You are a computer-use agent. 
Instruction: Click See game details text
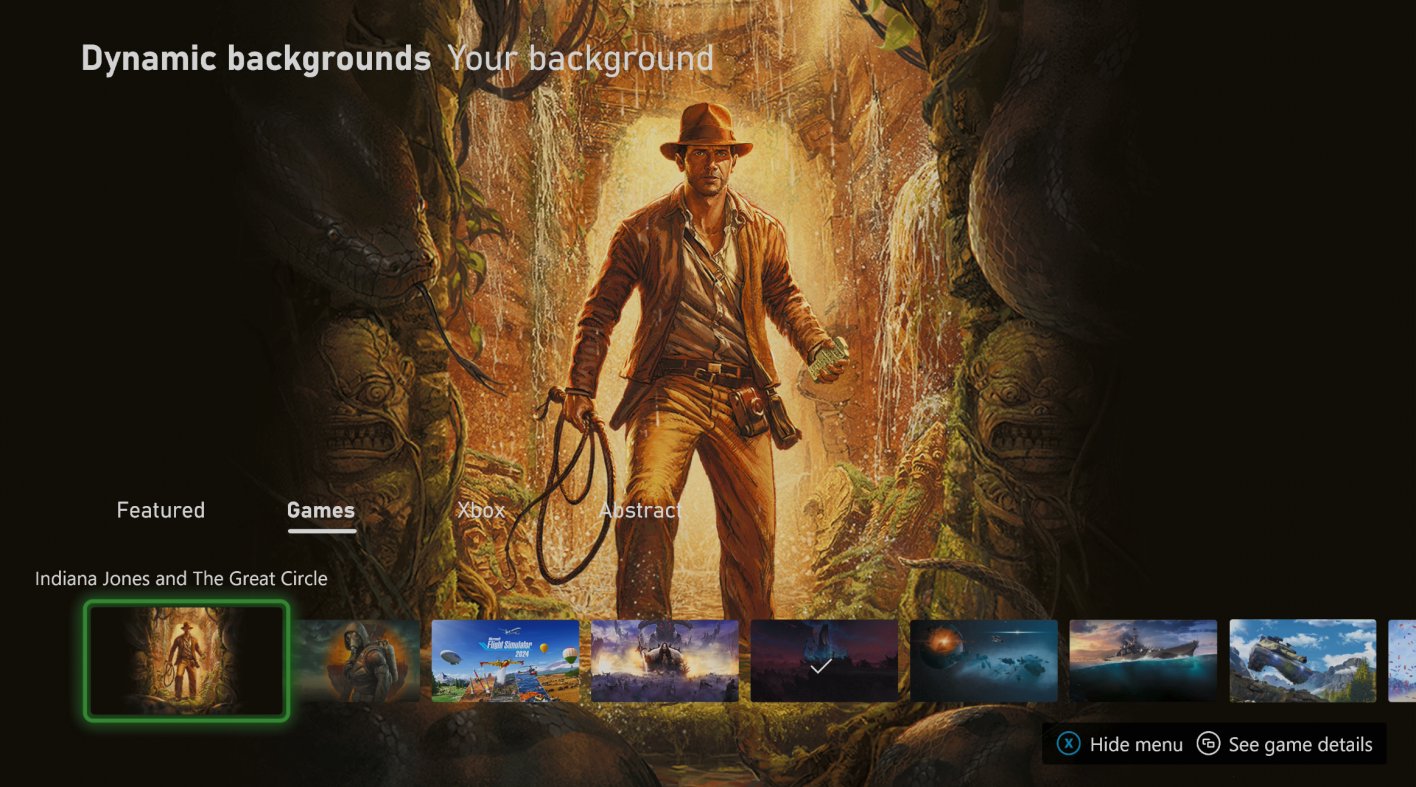[x=1300, y=744]
